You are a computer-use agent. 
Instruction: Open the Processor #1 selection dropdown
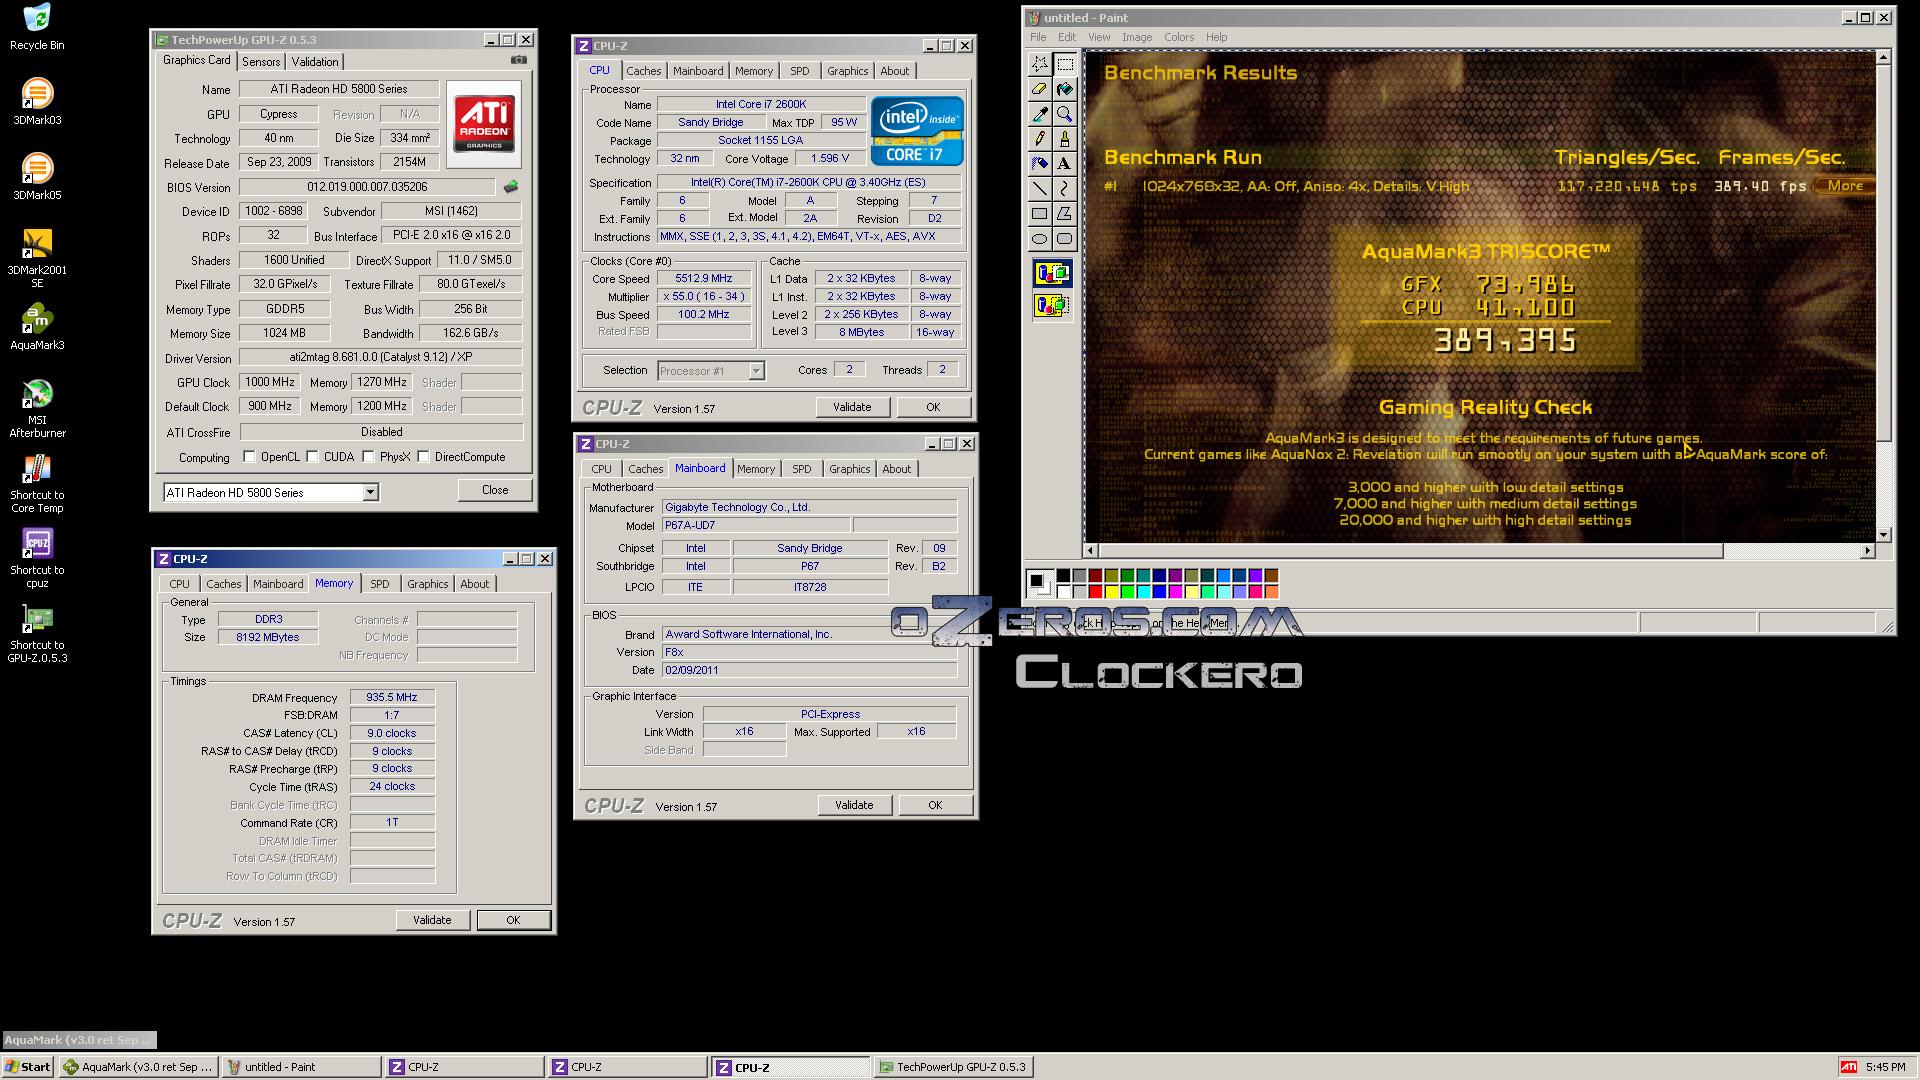click(x=756, y=371)
